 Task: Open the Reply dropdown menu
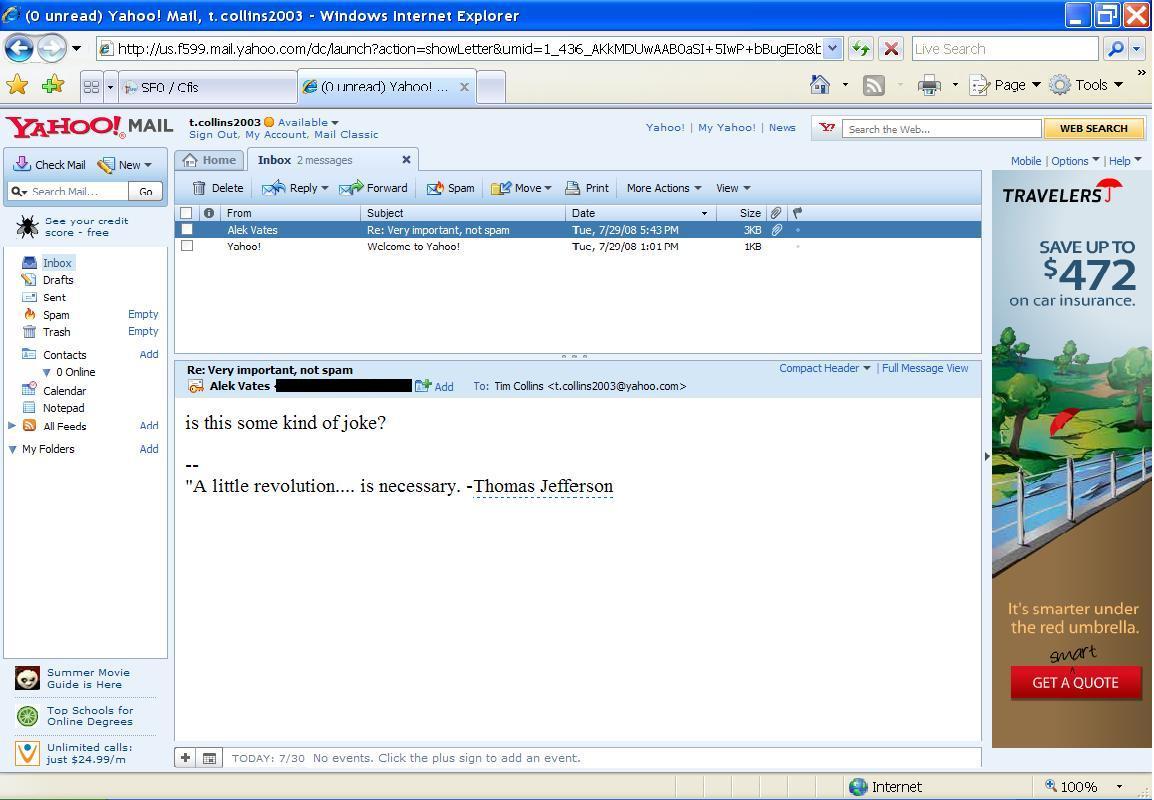point(325,188)
